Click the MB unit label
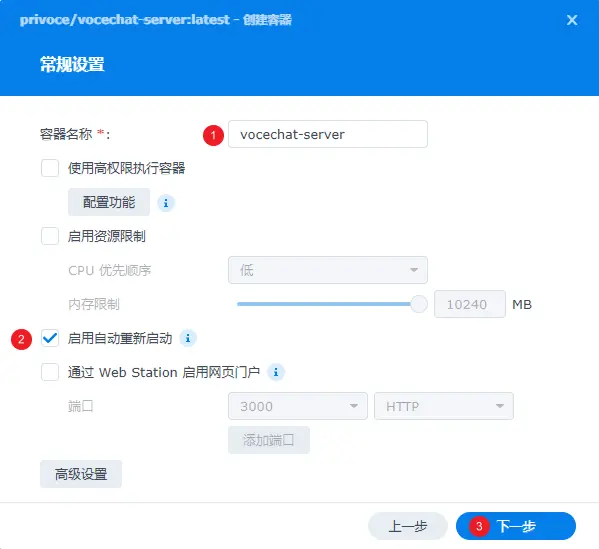The height and width of the screenshot is (549, 599). 522,304
